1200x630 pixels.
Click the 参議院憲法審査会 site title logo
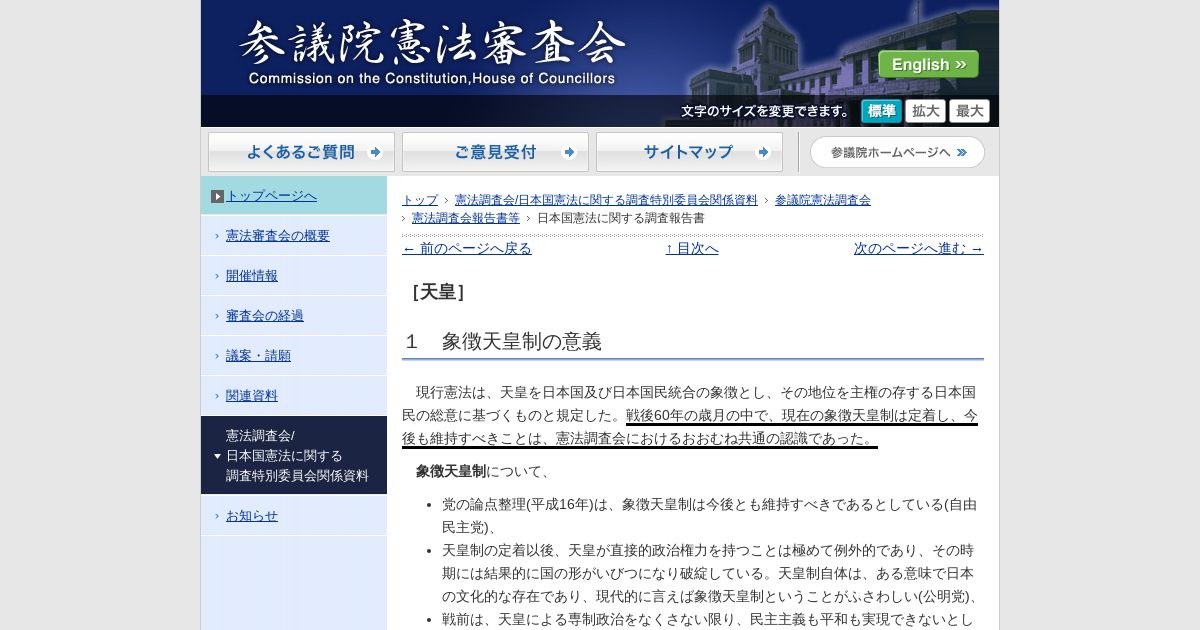[x=432, y=52]
